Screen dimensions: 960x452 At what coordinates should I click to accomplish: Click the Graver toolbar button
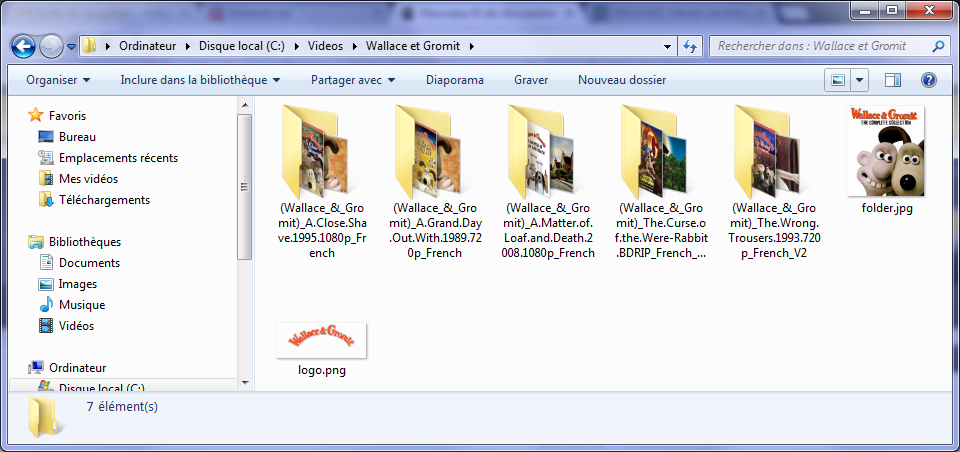(530, 80)
